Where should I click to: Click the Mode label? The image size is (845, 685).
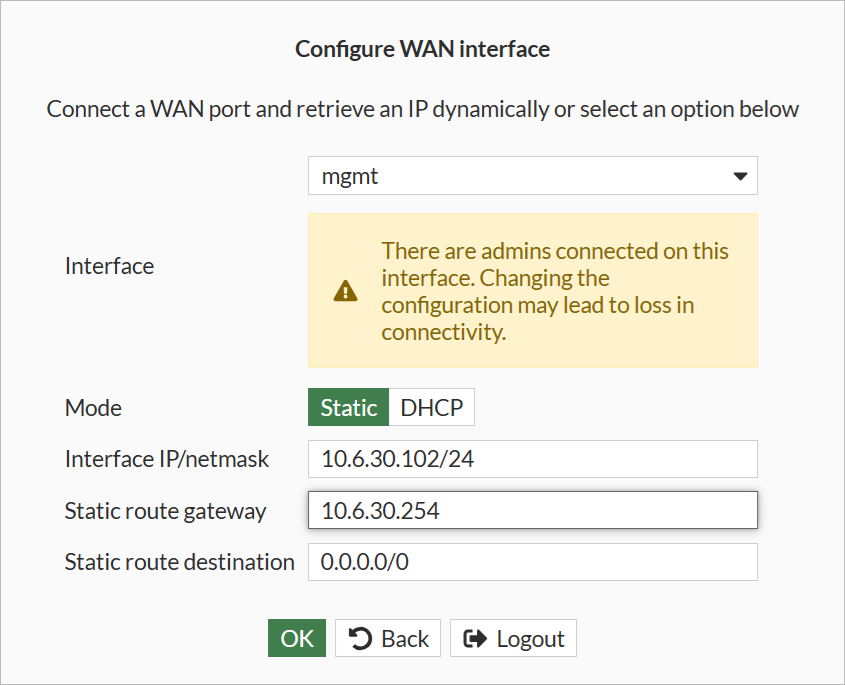93,408
